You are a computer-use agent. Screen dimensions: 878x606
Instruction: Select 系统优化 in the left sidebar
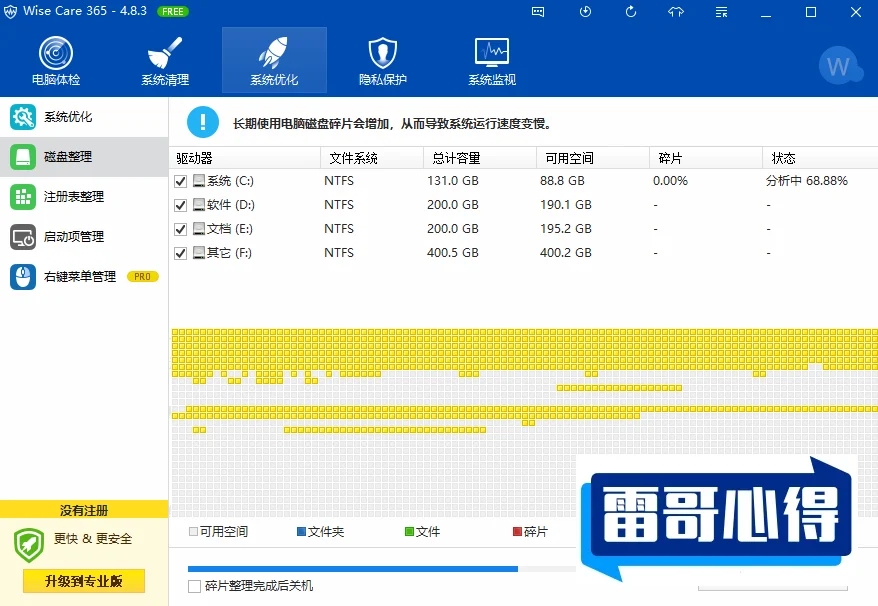[84, 116]
